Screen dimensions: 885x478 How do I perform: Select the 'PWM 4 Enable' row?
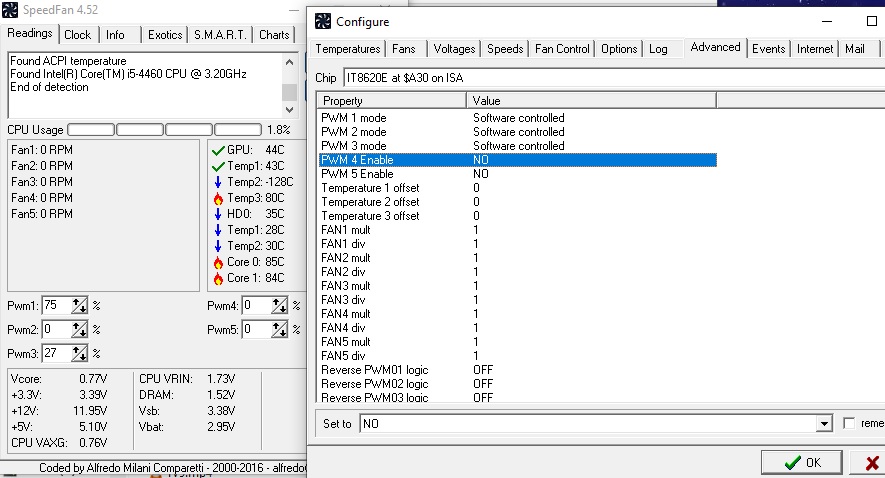pyautogui.click(x=518, y=160)
